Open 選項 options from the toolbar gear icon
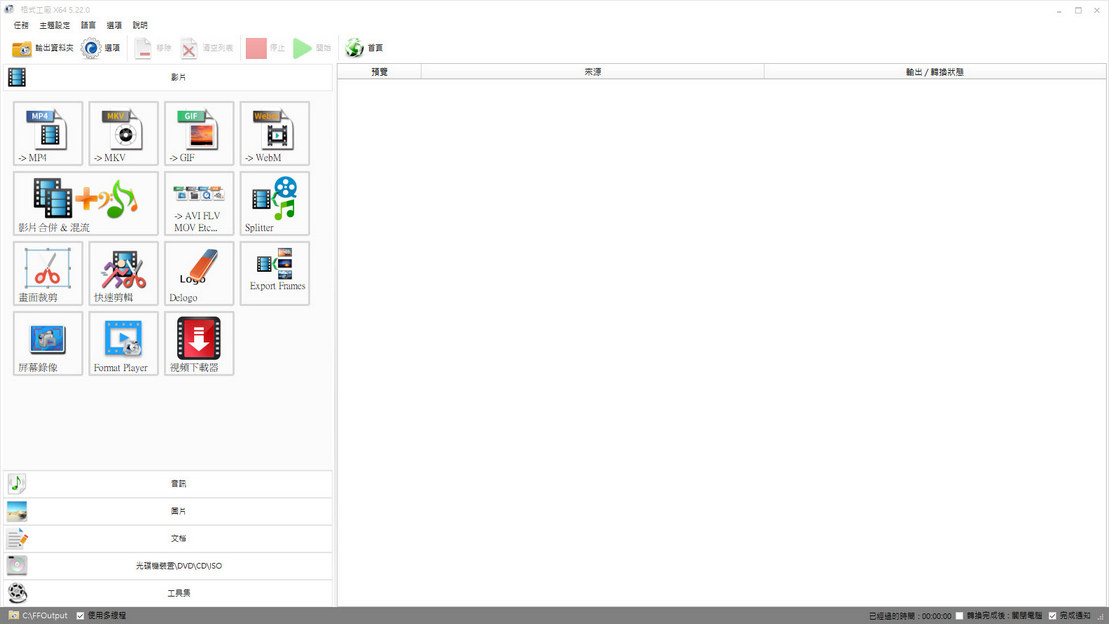1109x624 pixels. click(100, 48)
